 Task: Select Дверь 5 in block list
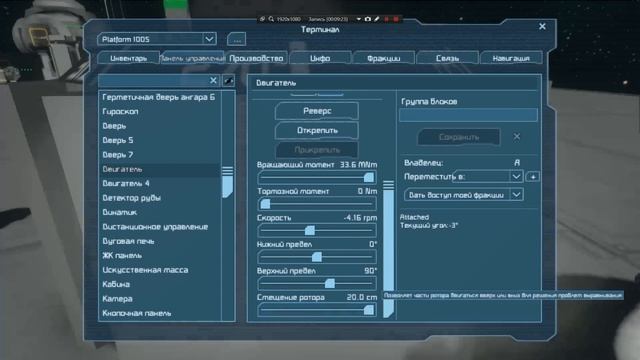point(159,140)
